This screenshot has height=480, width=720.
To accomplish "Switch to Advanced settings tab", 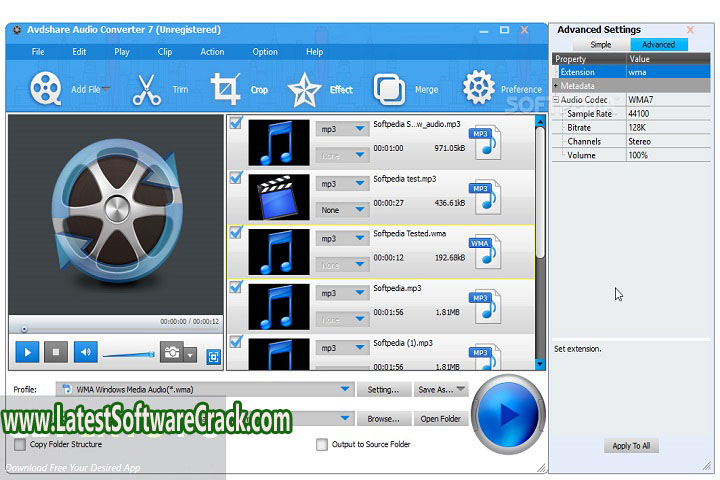I will [x=658, y=45].
